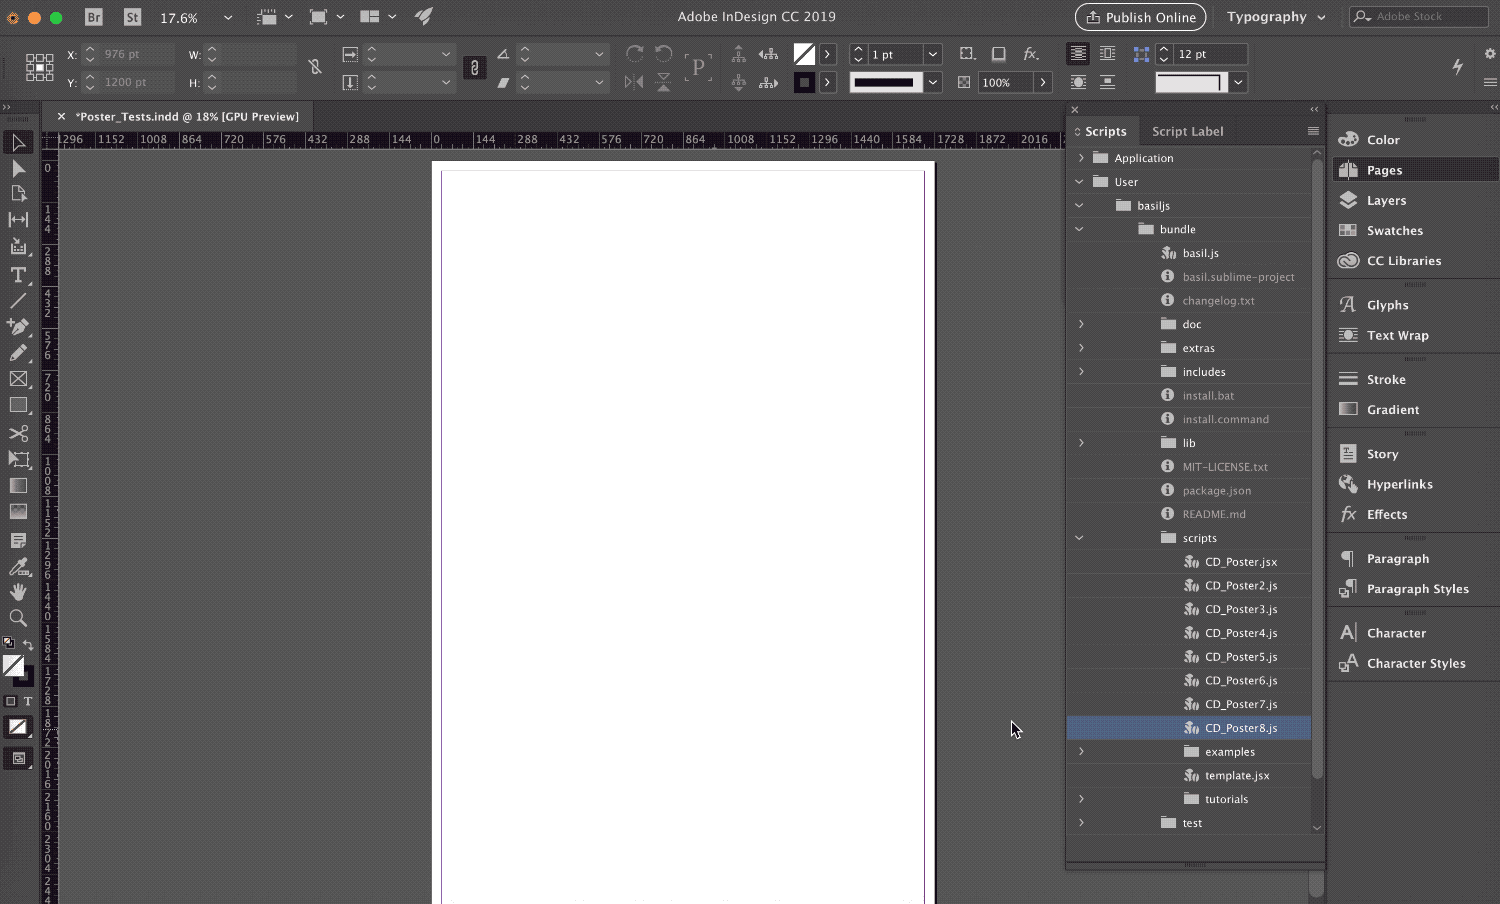This screenshot has width=1500, height=904.
Task: Select the Pen tool
Action: (18, 326)
